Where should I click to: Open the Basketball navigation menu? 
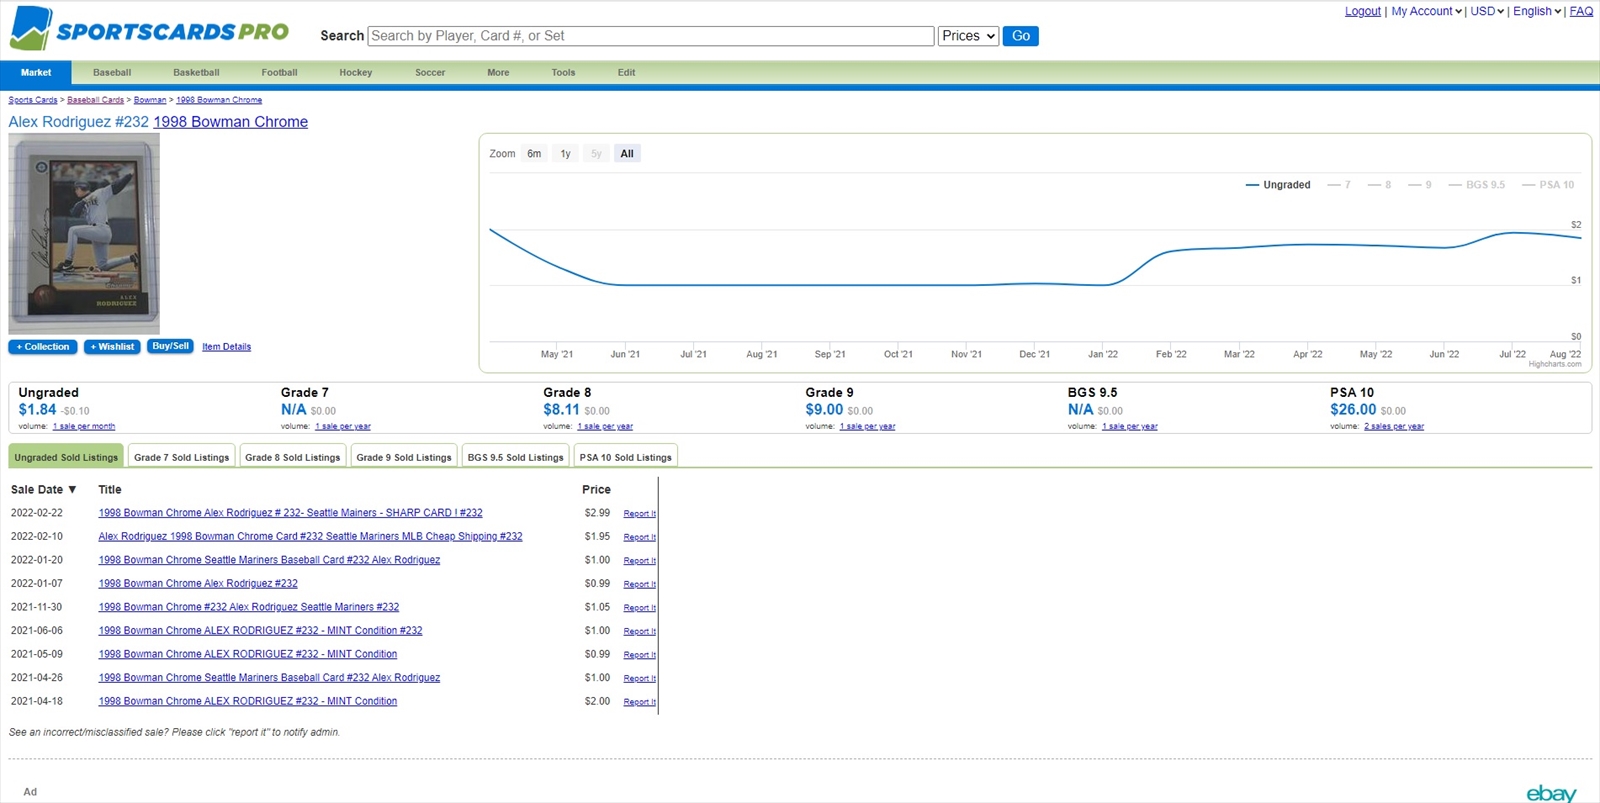[196, 73]
